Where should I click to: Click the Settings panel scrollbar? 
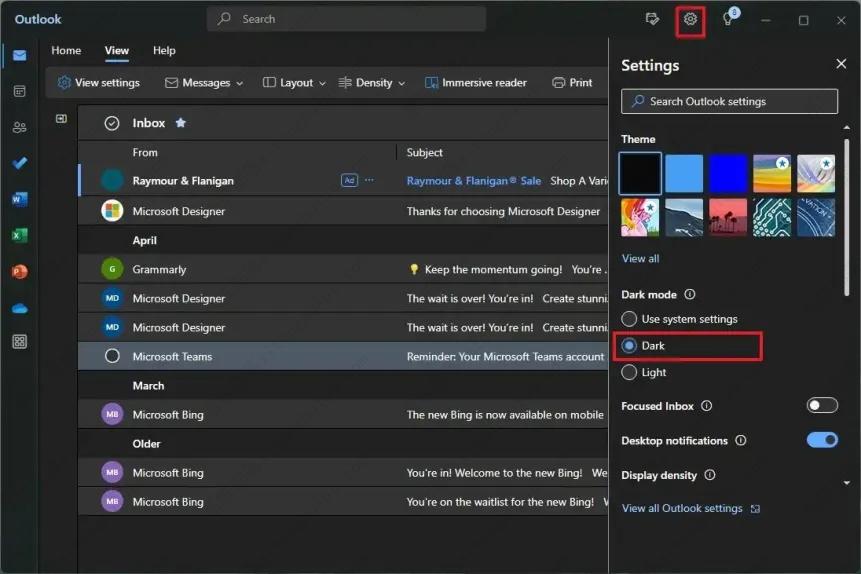tap(846, 217)
